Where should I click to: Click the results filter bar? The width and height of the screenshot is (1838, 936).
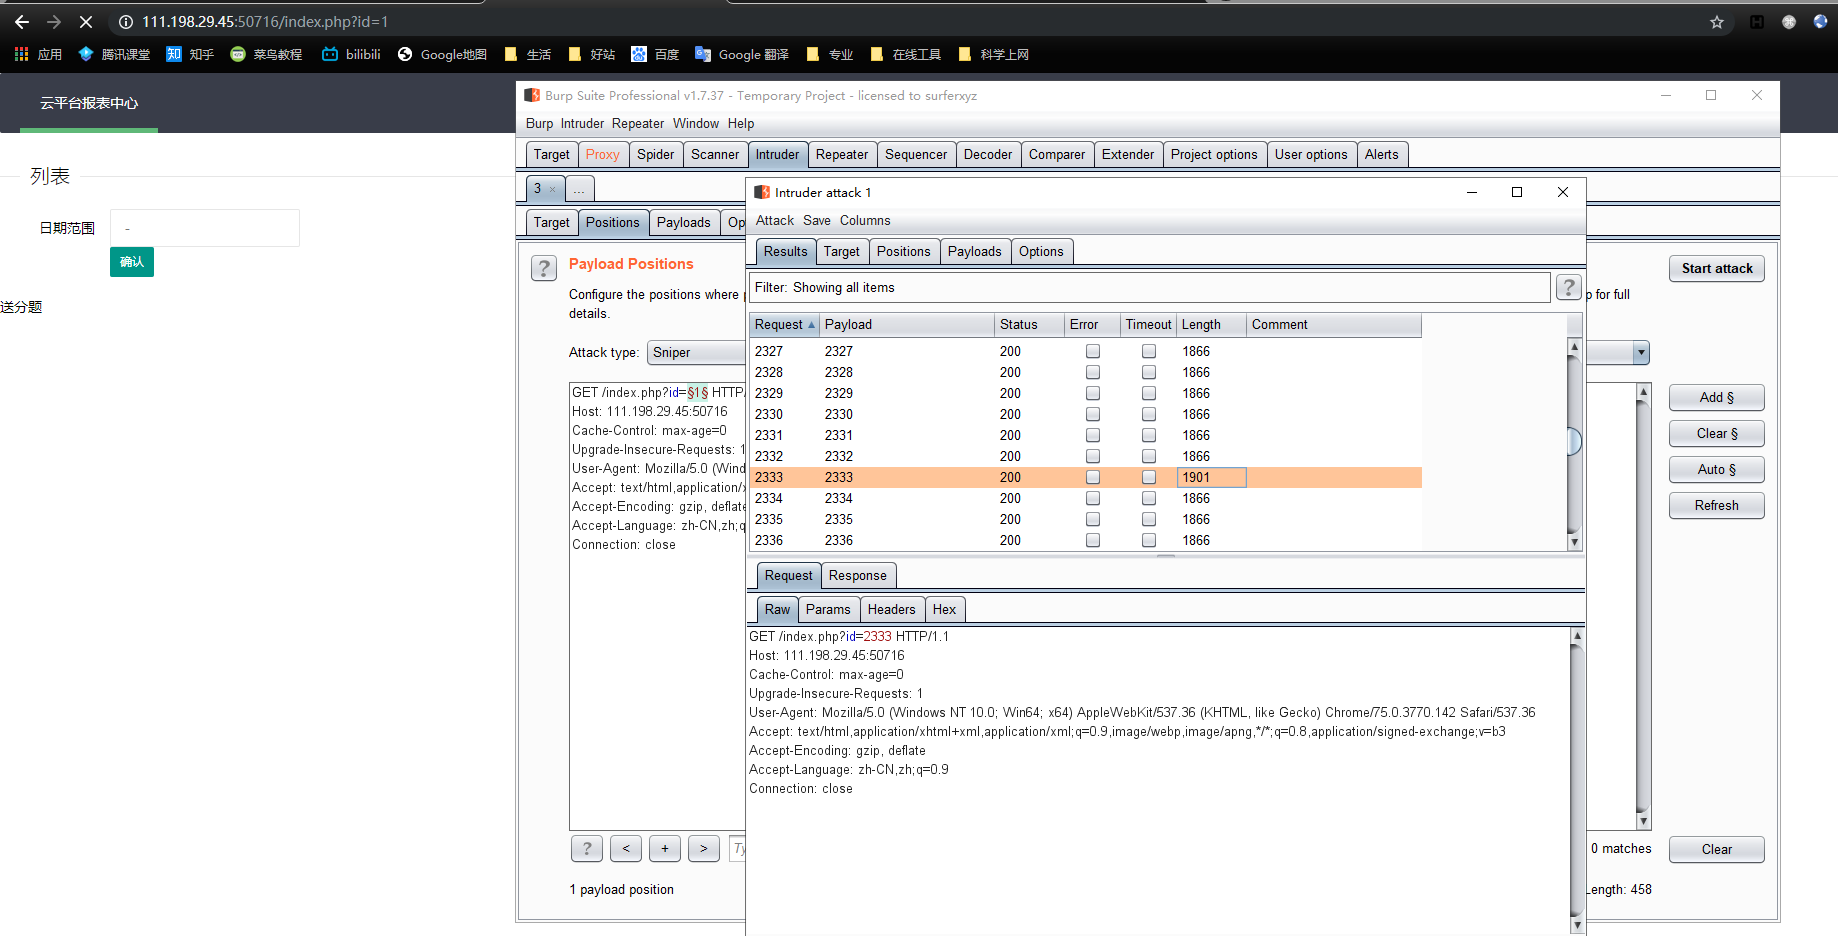(x=1150, y=287)
